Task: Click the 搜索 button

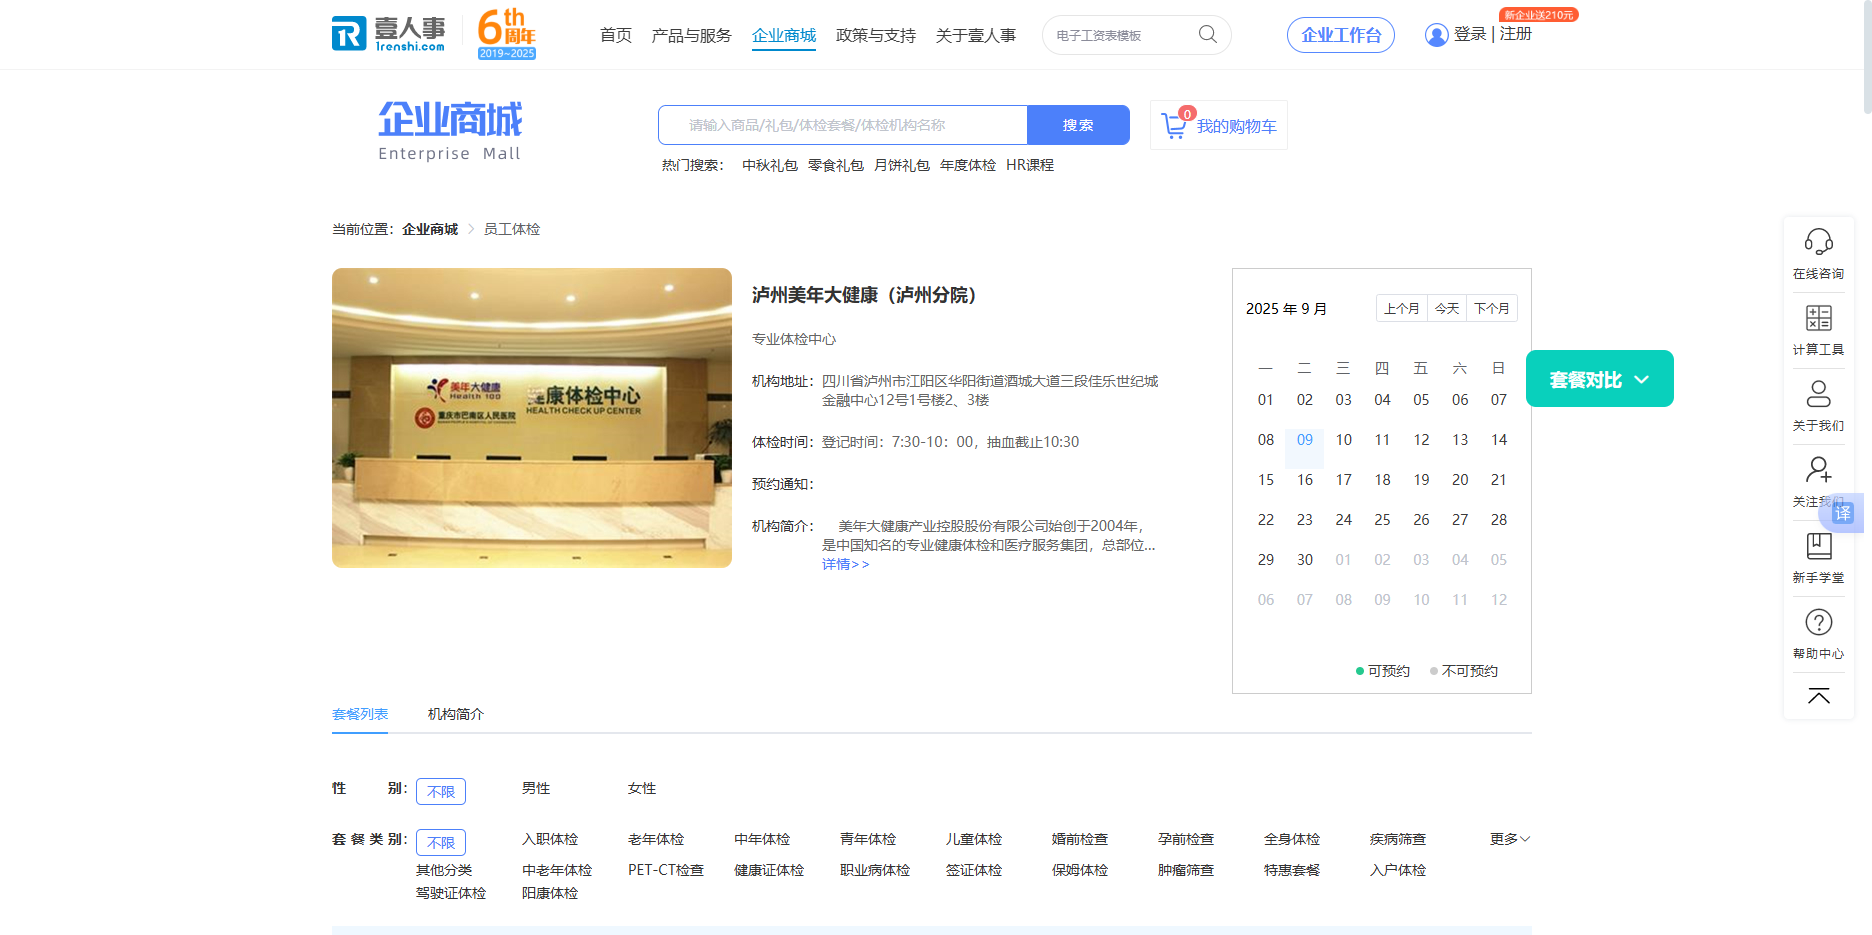Action: pos(1078,125)
